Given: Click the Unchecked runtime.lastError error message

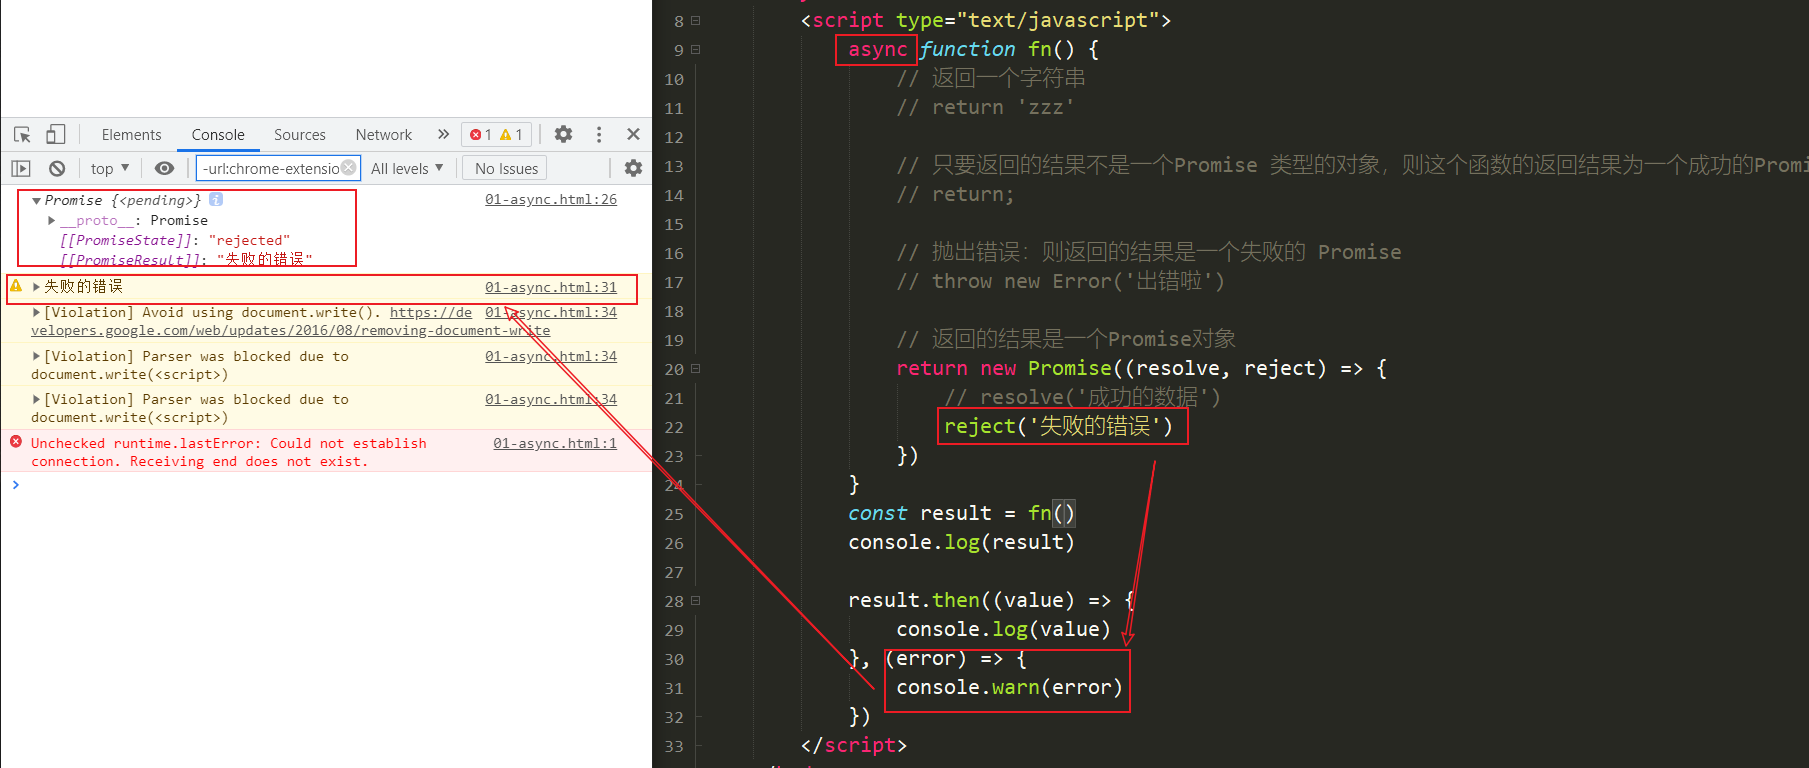Looking at the screenshot, I should point(229,452).
